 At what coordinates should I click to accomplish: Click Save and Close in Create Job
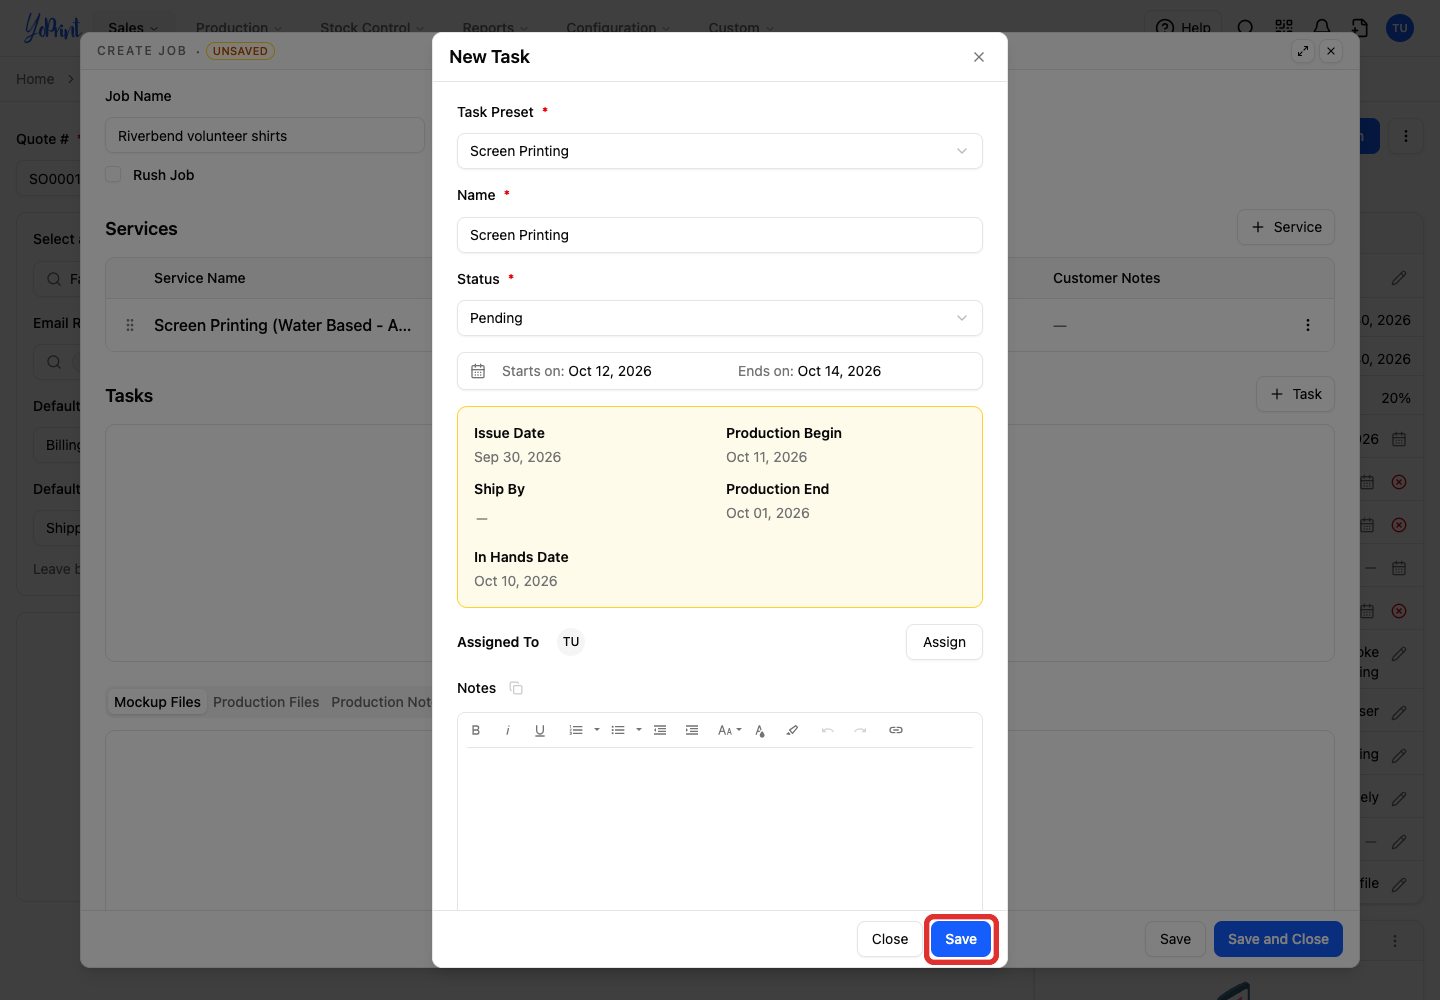[x=1278, y=939]
